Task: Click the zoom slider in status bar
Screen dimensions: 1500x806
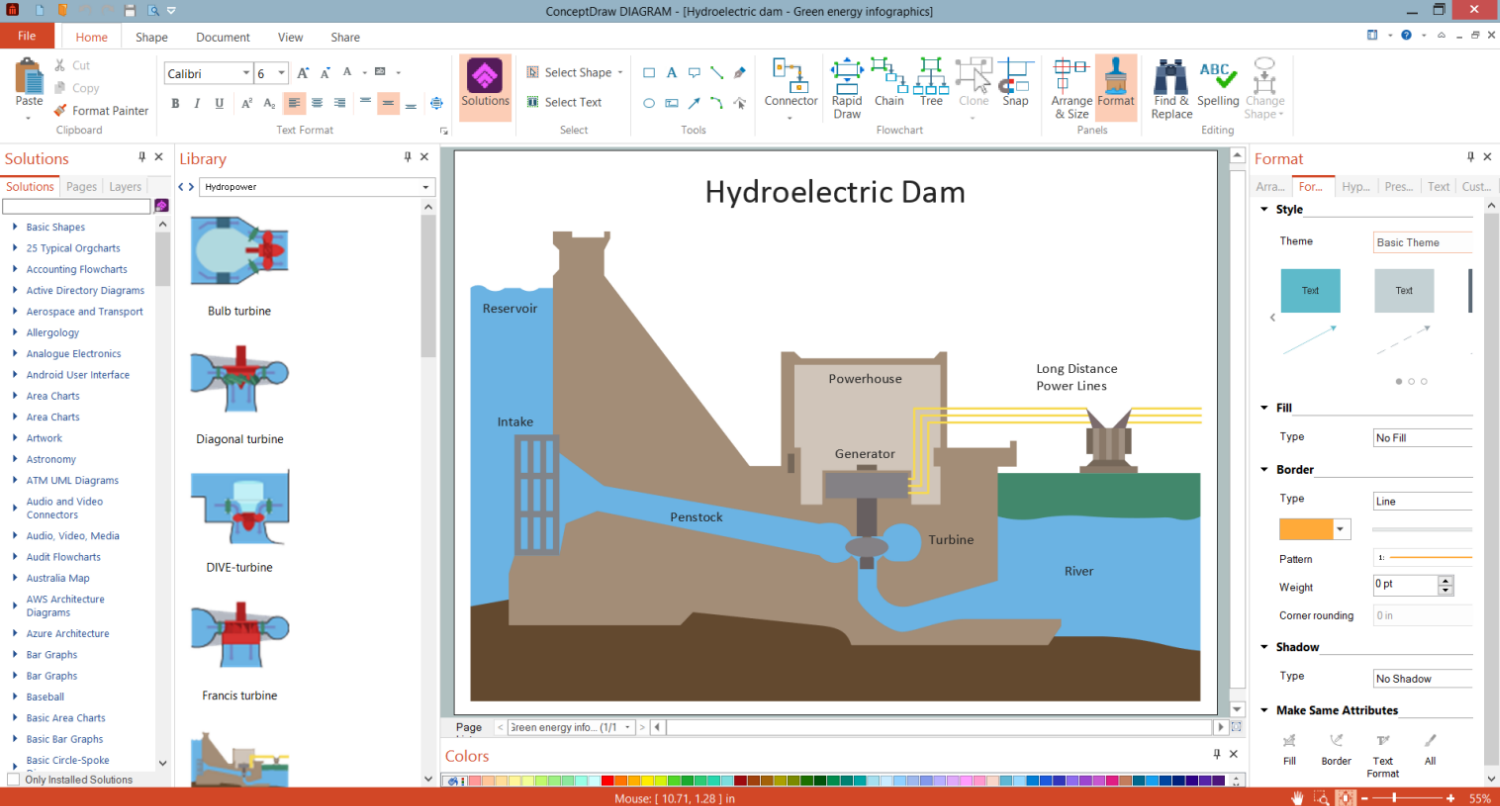Action: [x=1409, y=798]
